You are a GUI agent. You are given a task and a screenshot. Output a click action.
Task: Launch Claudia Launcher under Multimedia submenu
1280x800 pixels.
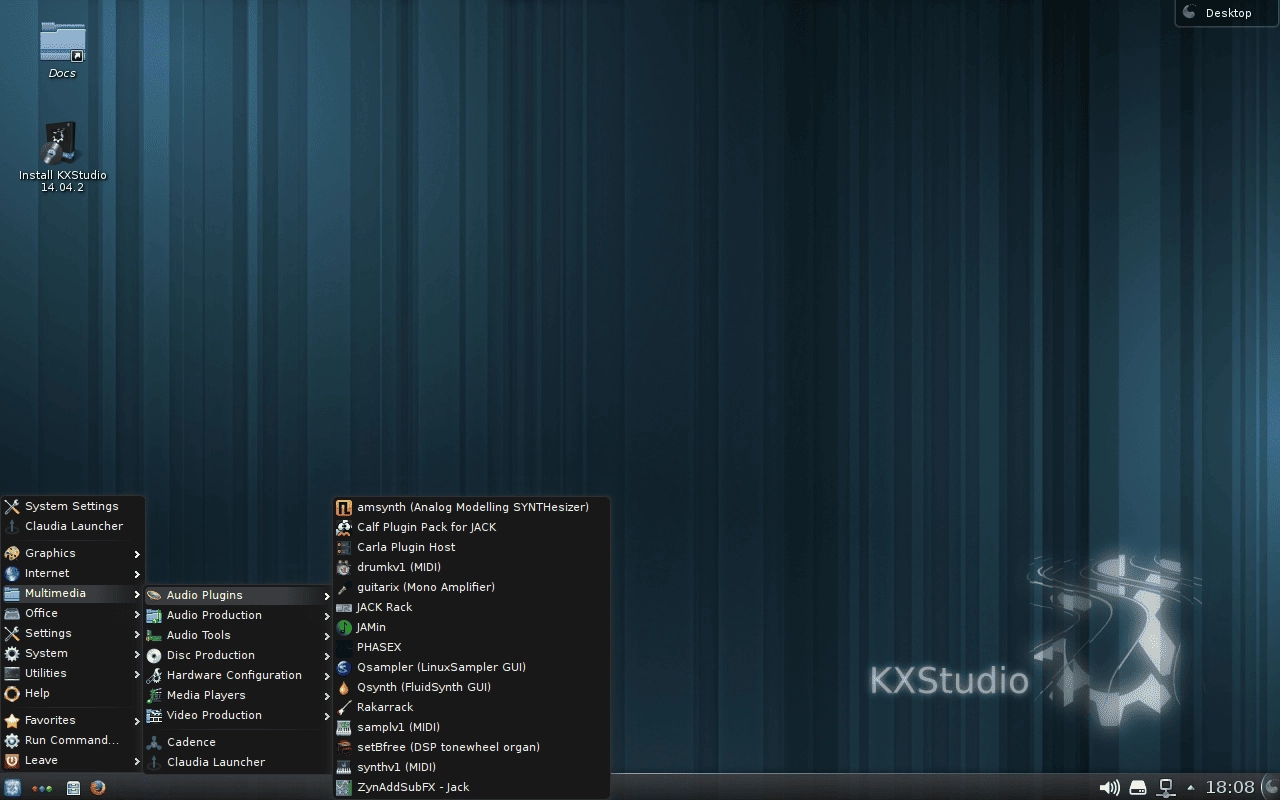click(x=238, y=762)
